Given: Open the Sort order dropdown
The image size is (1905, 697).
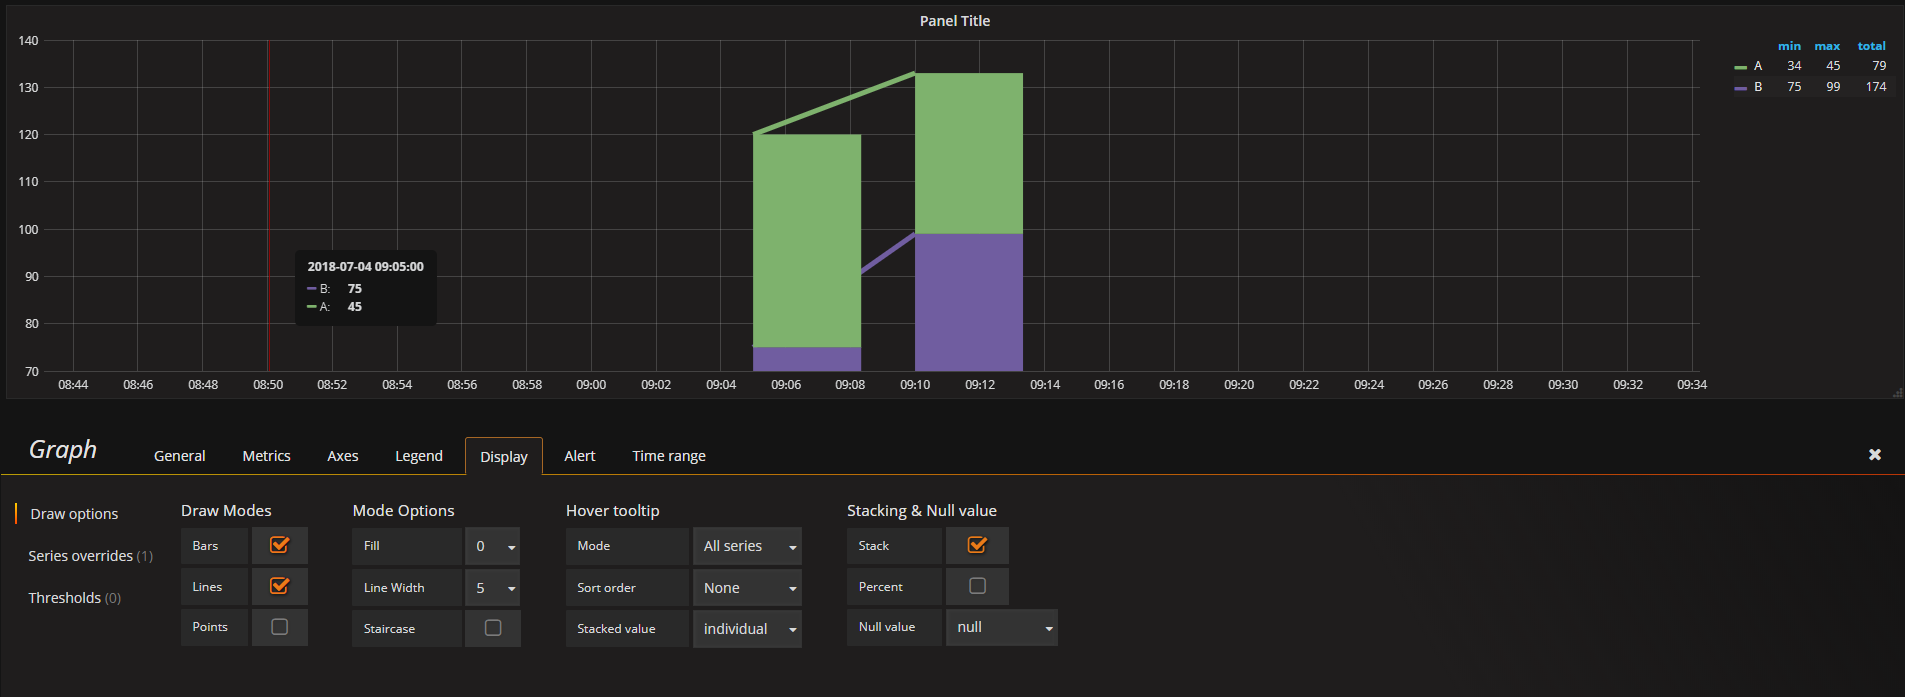Looking at the screenshot, I should point(748,588).
